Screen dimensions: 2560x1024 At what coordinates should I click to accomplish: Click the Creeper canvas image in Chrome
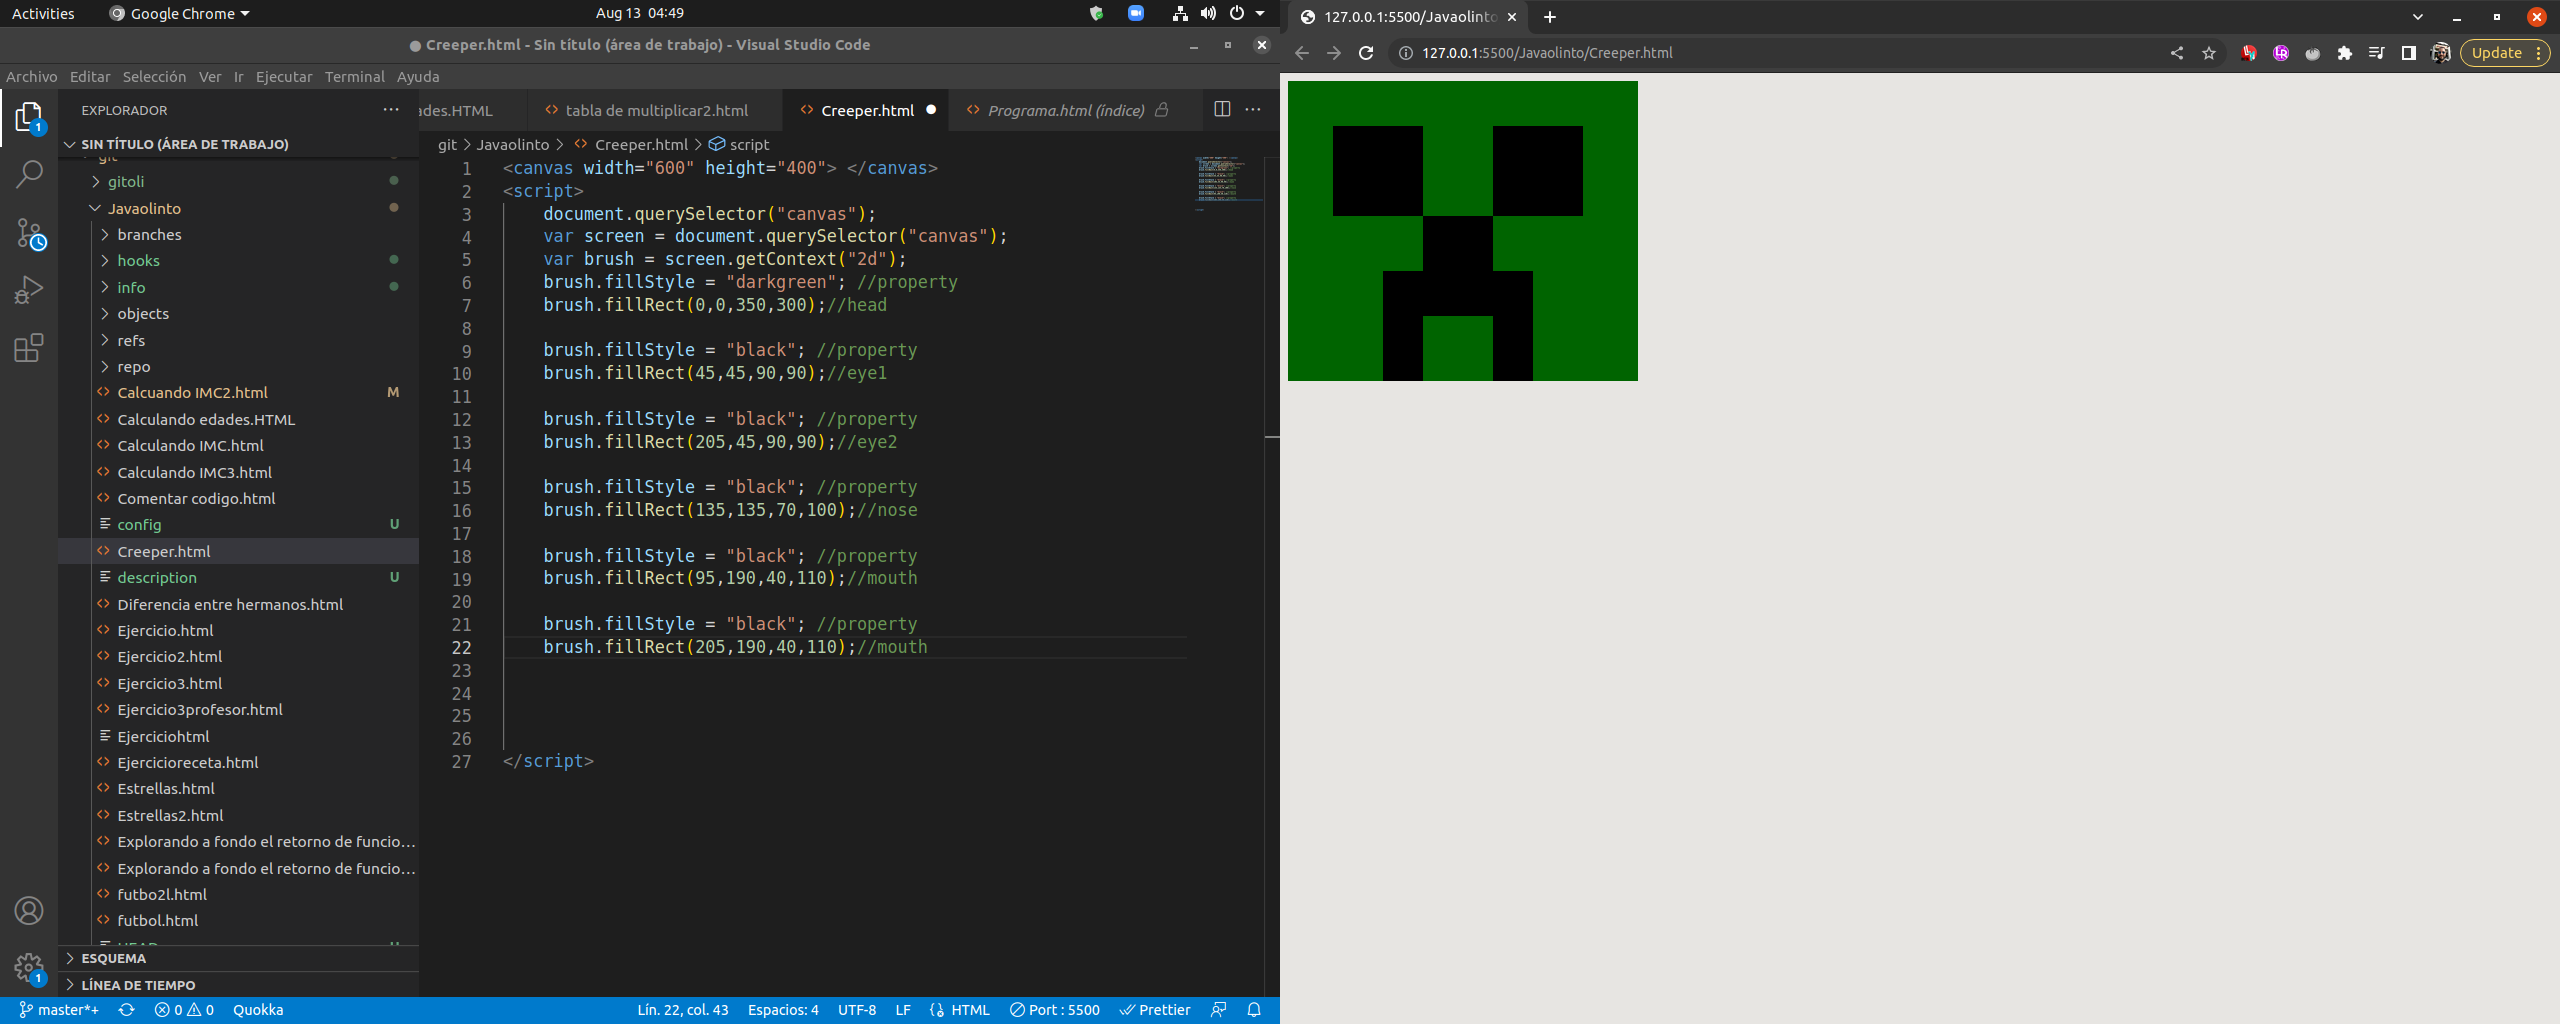tap(1462, 231)
